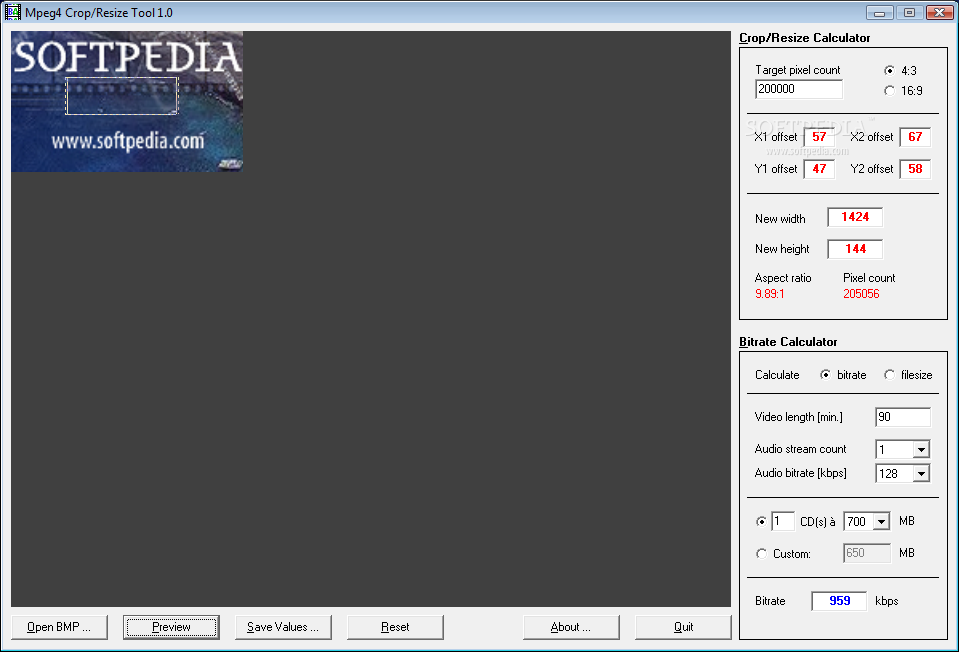
Task: Click the loaded Softpedia image preview
Action: click(x=127, y=102)
